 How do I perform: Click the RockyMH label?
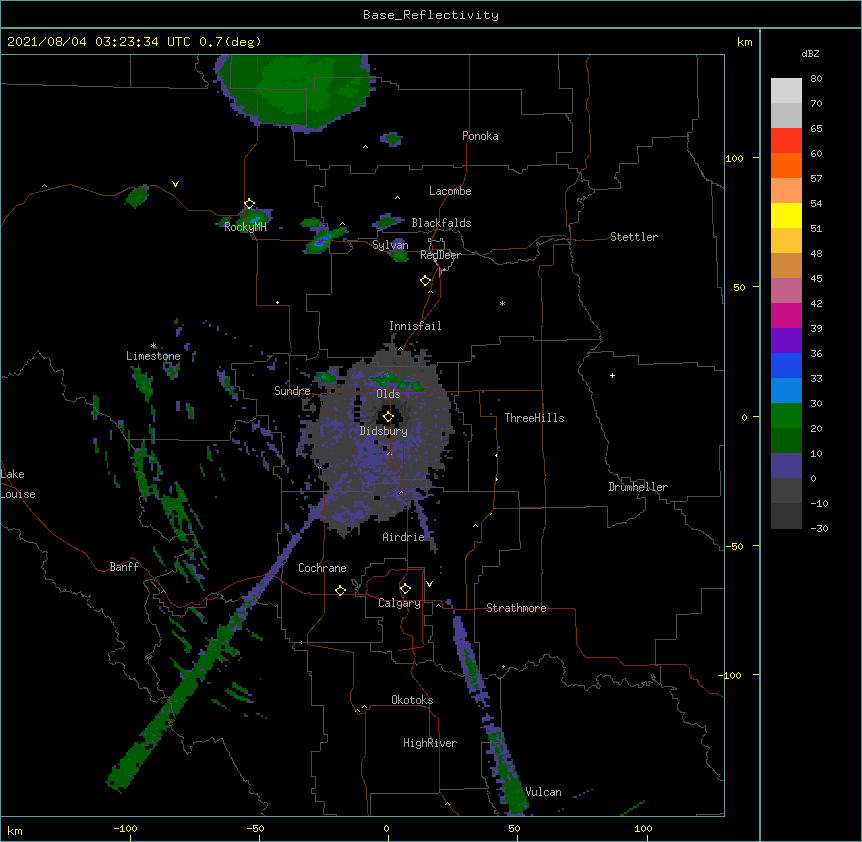[x=245, y=227]
